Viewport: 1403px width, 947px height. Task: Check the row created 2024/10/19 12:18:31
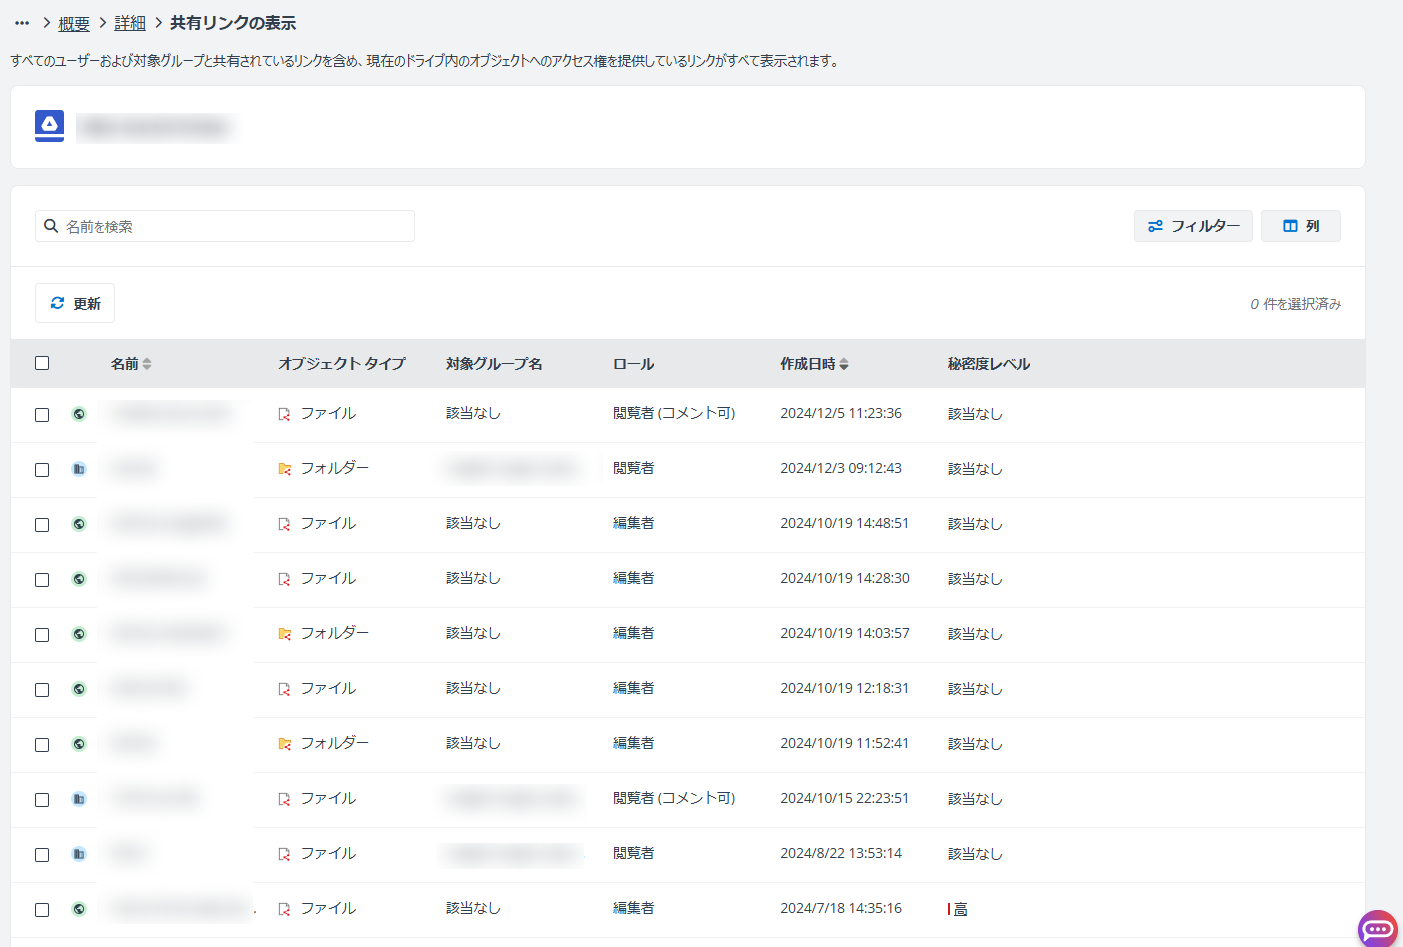coord(42,690)
